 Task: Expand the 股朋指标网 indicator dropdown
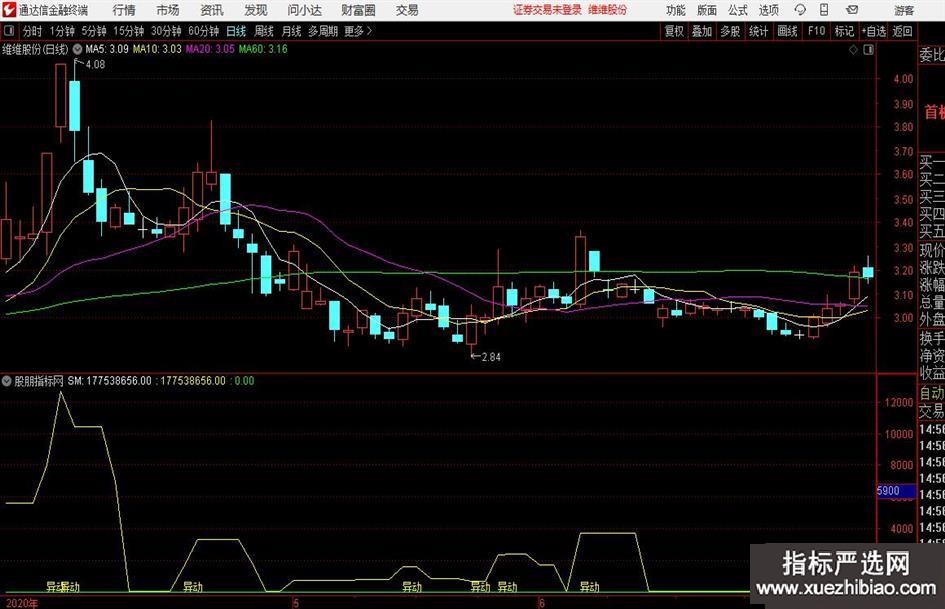(7, 381)
